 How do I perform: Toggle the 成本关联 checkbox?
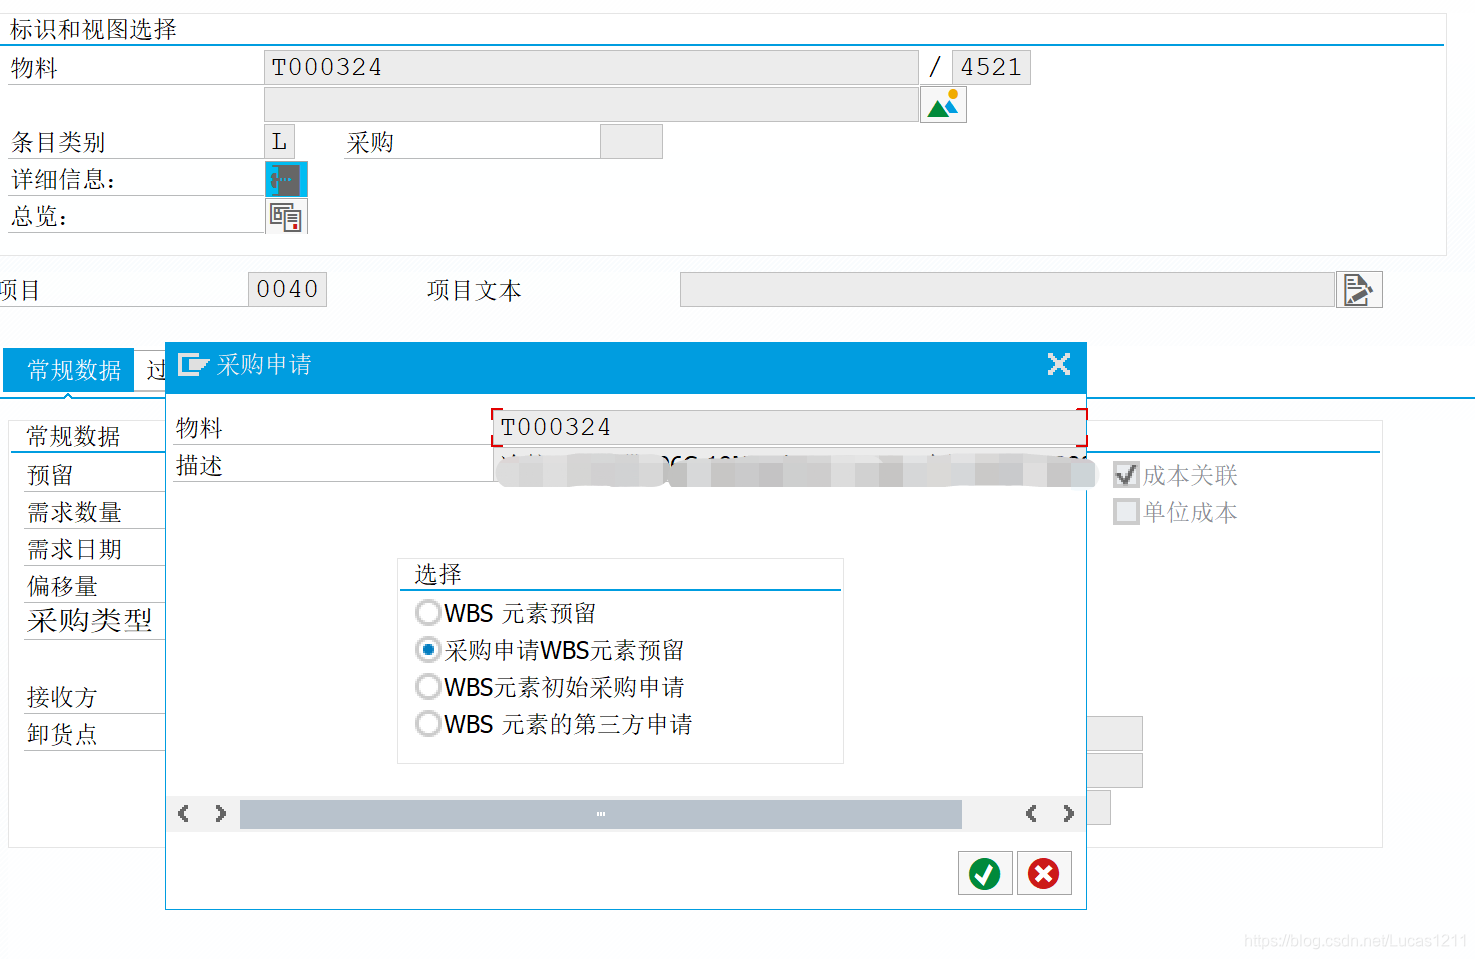tap(1126, 475)
